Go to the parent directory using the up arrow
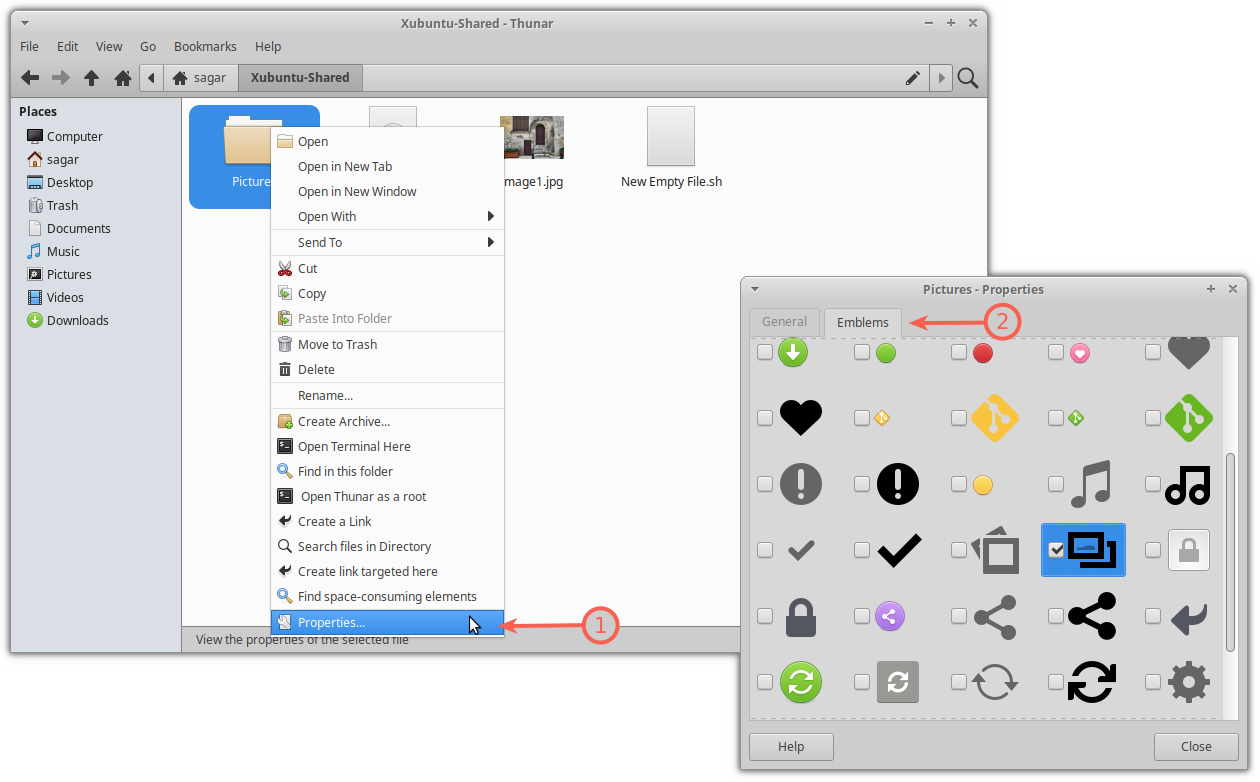Image resolution: width=1260 pixels, height=782 pixels. pyautogui.click(x=92, y=77)
